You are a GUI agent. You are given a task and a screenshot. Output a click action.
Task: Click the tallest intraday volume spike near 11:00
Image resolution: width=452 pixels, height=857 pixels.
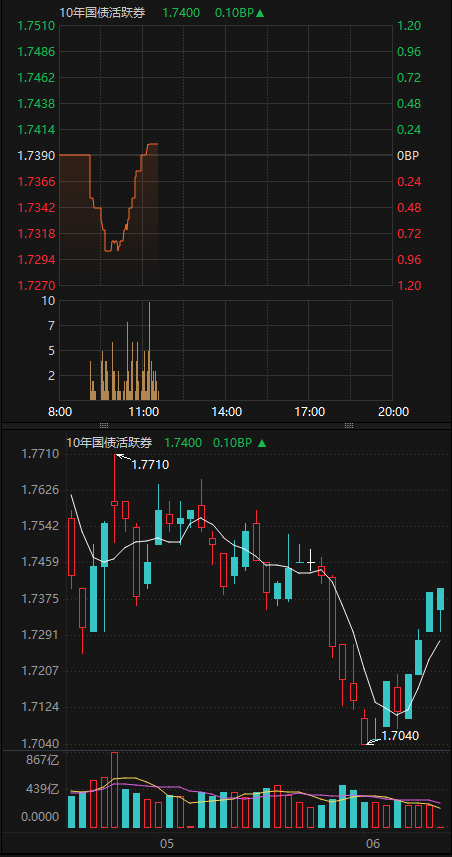click(149, 350)
